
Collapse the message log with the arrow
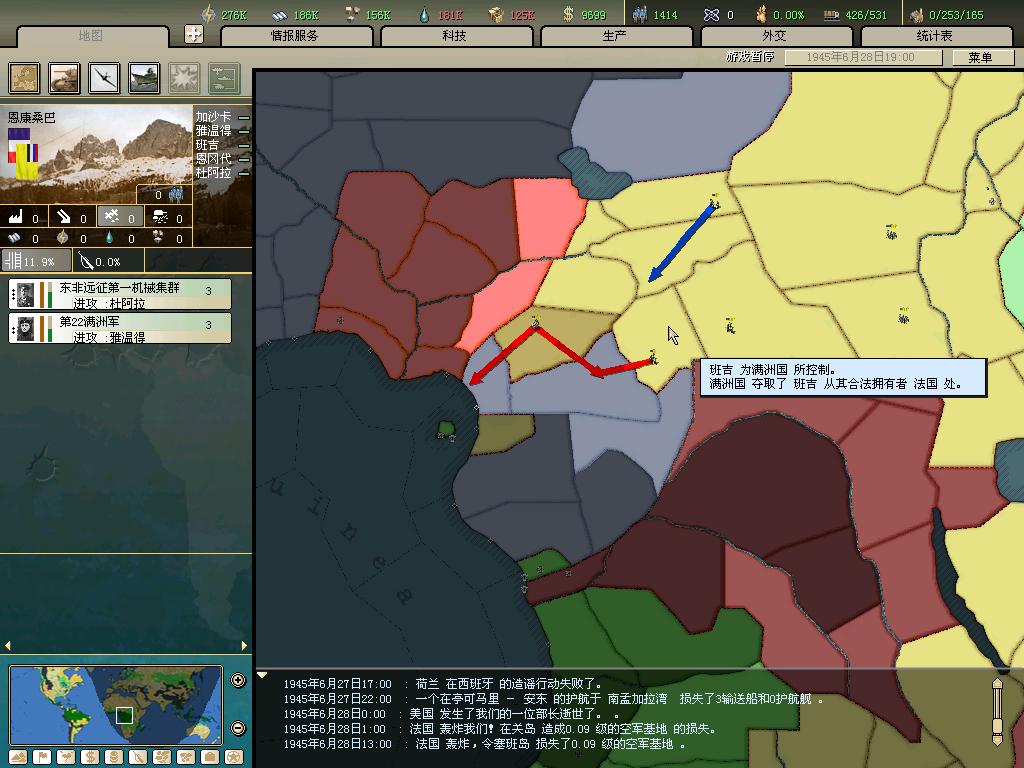point(263,676)
